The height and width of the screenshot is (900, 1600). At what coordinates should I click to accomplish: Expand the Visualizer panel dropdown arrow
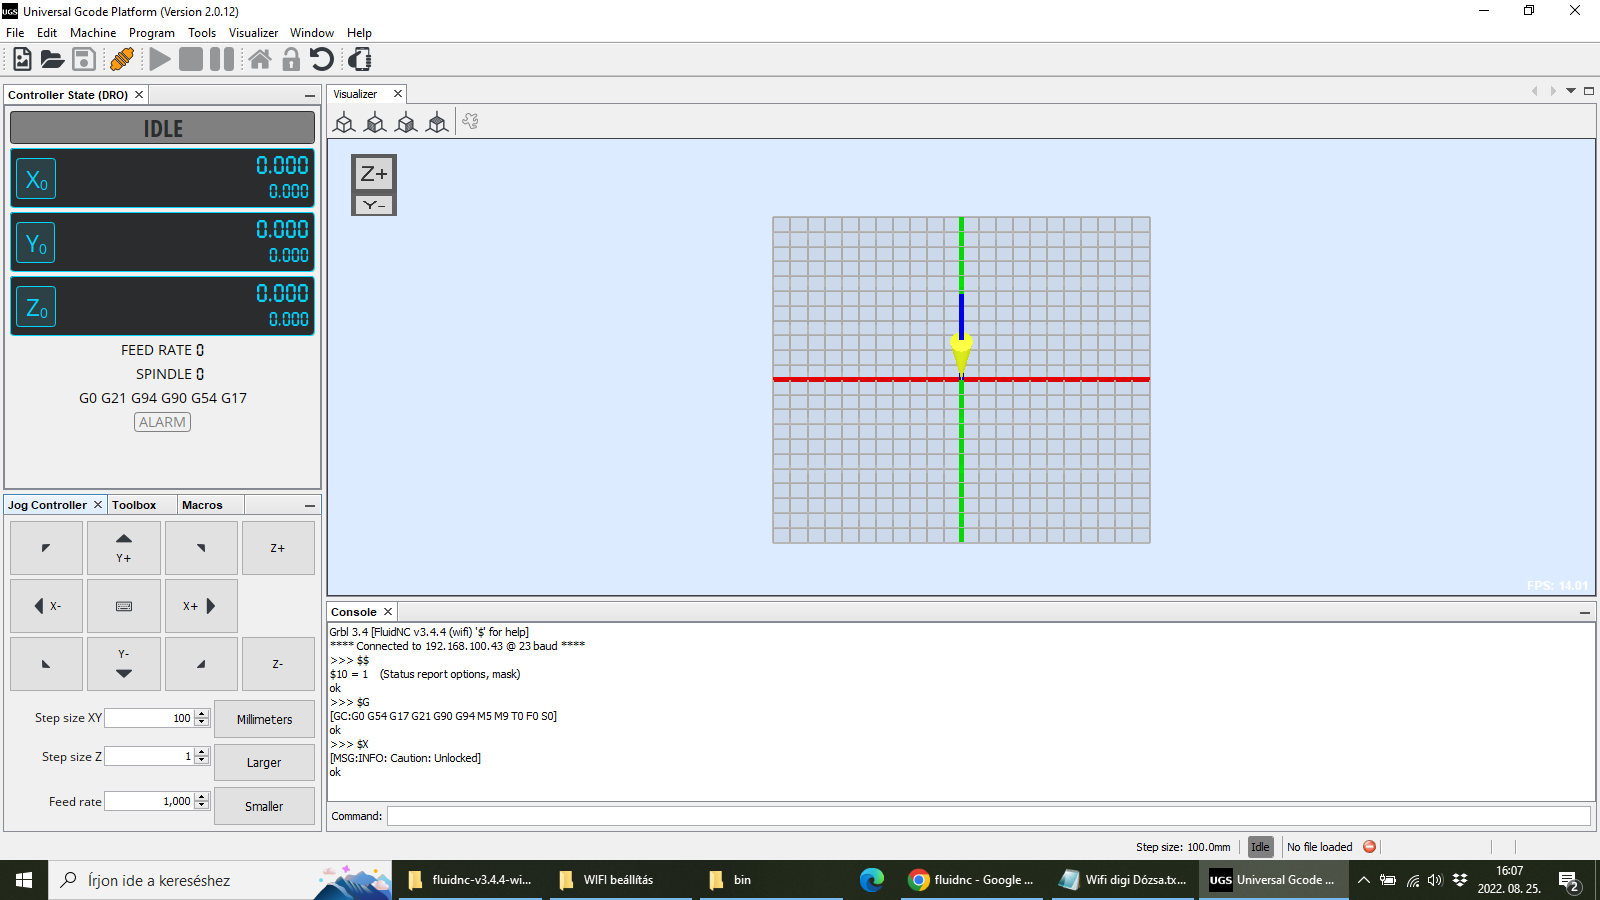1572,90
